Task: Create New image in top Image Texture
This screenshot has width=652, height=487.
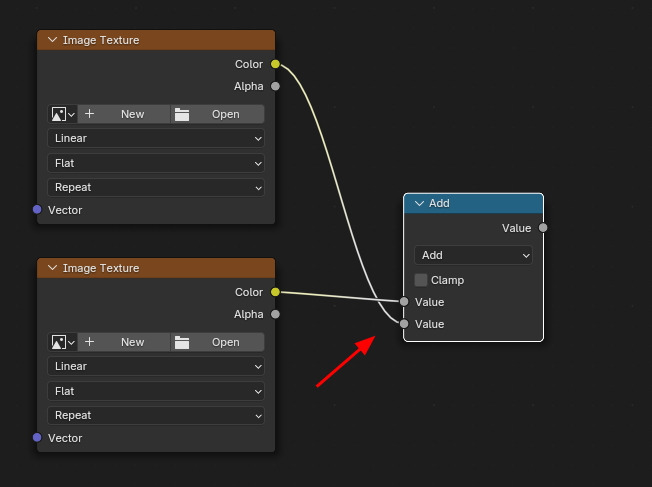Action: click(124, 114)
